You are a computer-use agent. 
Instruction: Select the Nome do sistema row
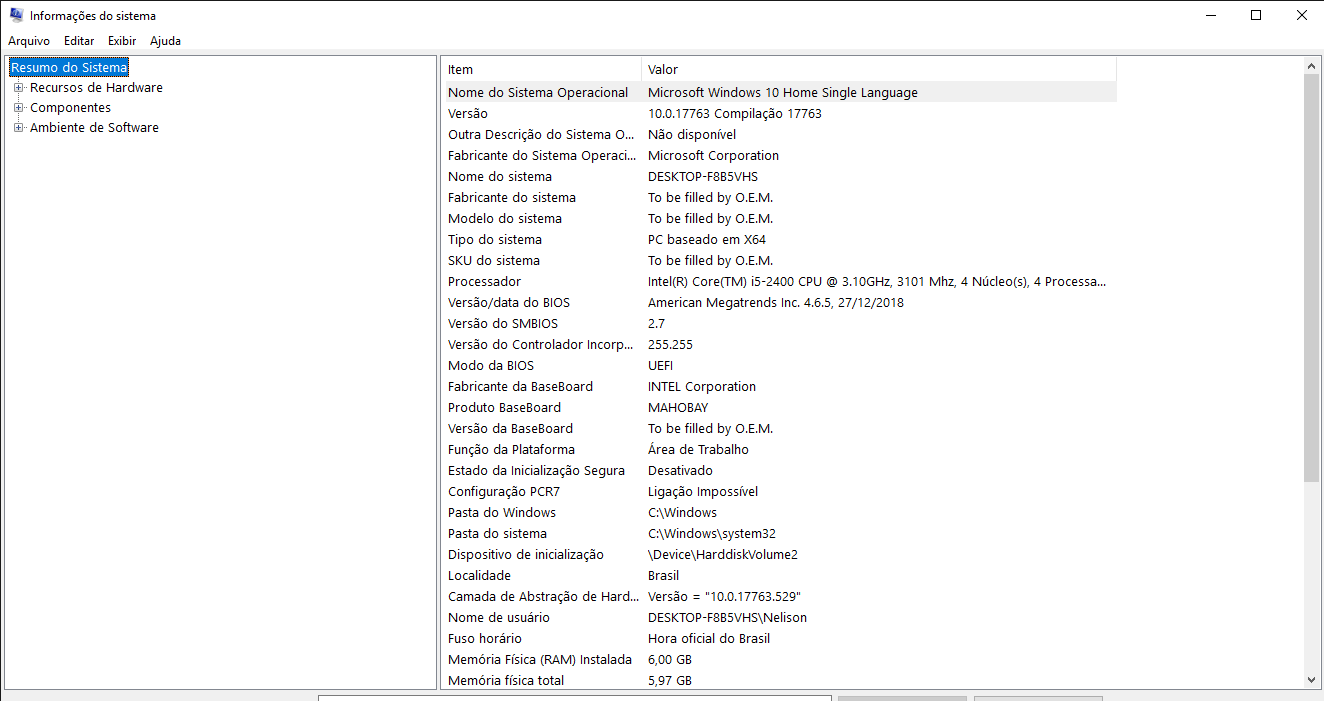click(x=779, y=176)
